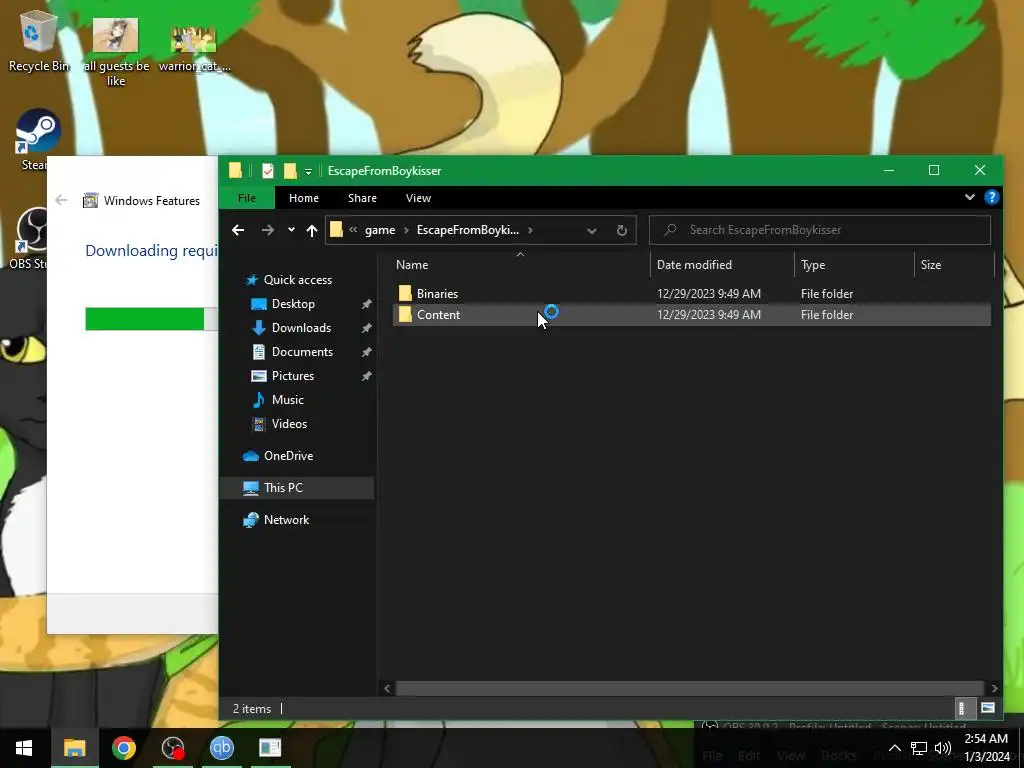Image resolution: width=1024 pixels, height=768 pixels.
Task: Expand the chevron after EscapeFromBoyki breadcrumb
Action: (530, 230)
